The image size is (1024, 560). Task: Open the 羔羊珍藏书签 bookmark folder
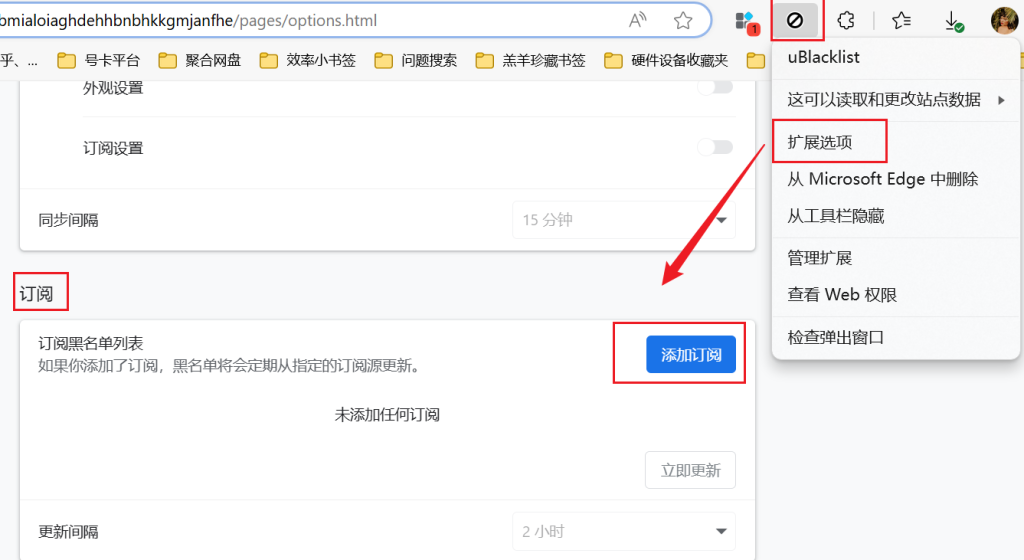click(x=530, y=61)
